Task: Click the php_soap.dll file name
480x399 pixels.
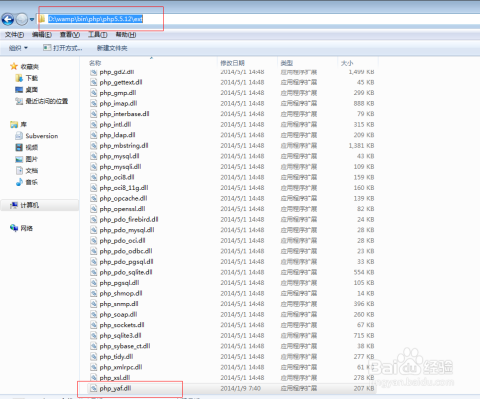Action: [x=118, y=315]
